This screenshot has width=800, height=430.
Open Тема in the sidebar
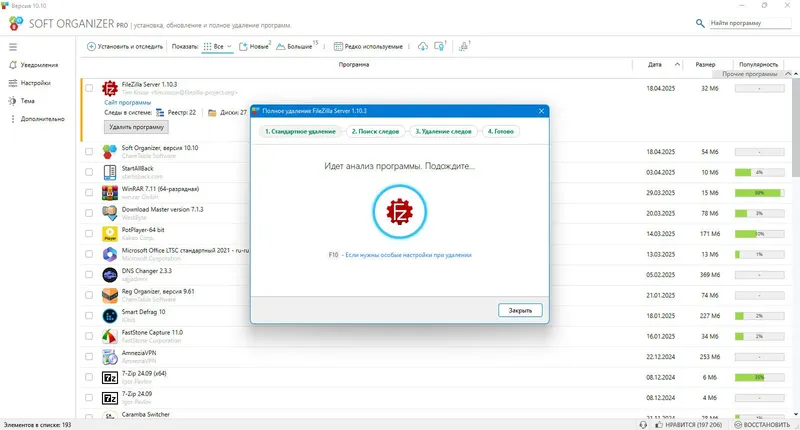point(22,101)
